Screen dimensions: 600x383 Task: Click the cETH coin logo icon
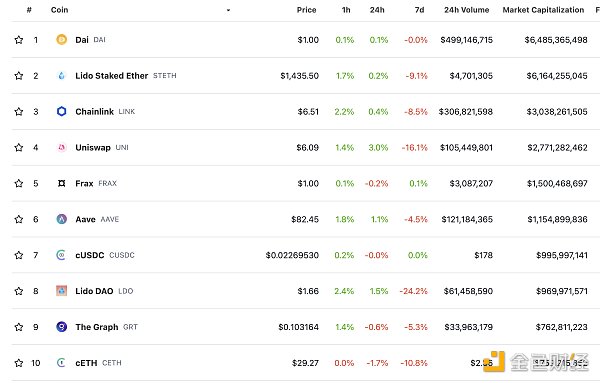[x=61, y=363]
